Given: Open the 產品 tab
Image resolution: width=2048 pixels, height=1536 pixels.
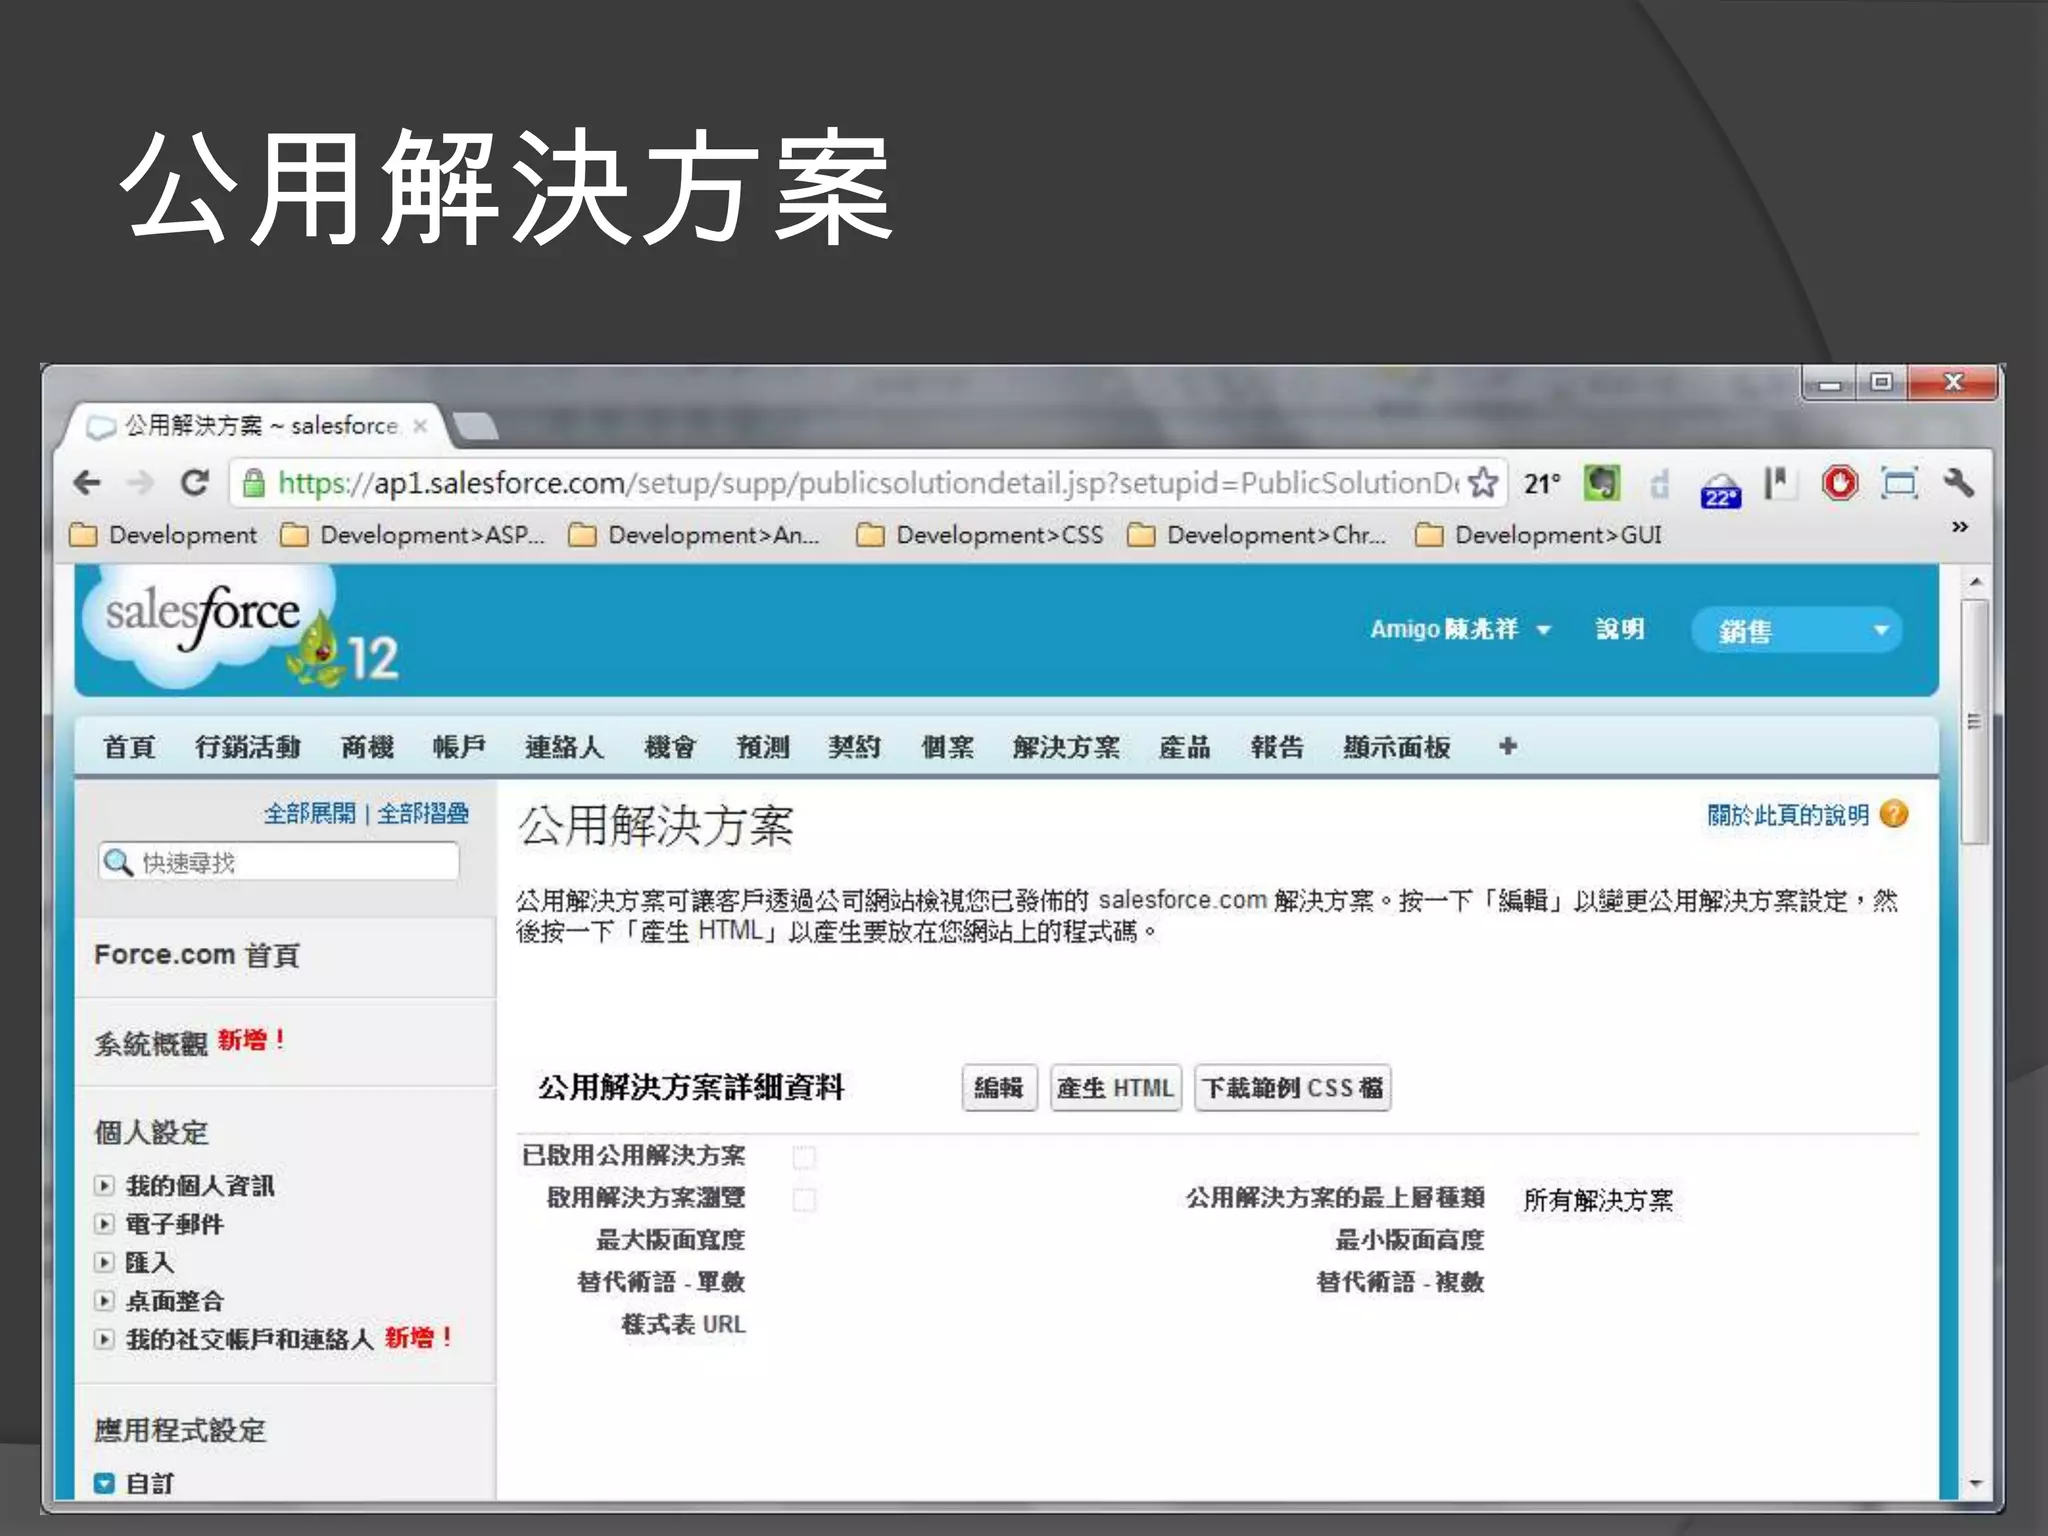Looking at the screenshot, I should click(x=1185, y=747).
